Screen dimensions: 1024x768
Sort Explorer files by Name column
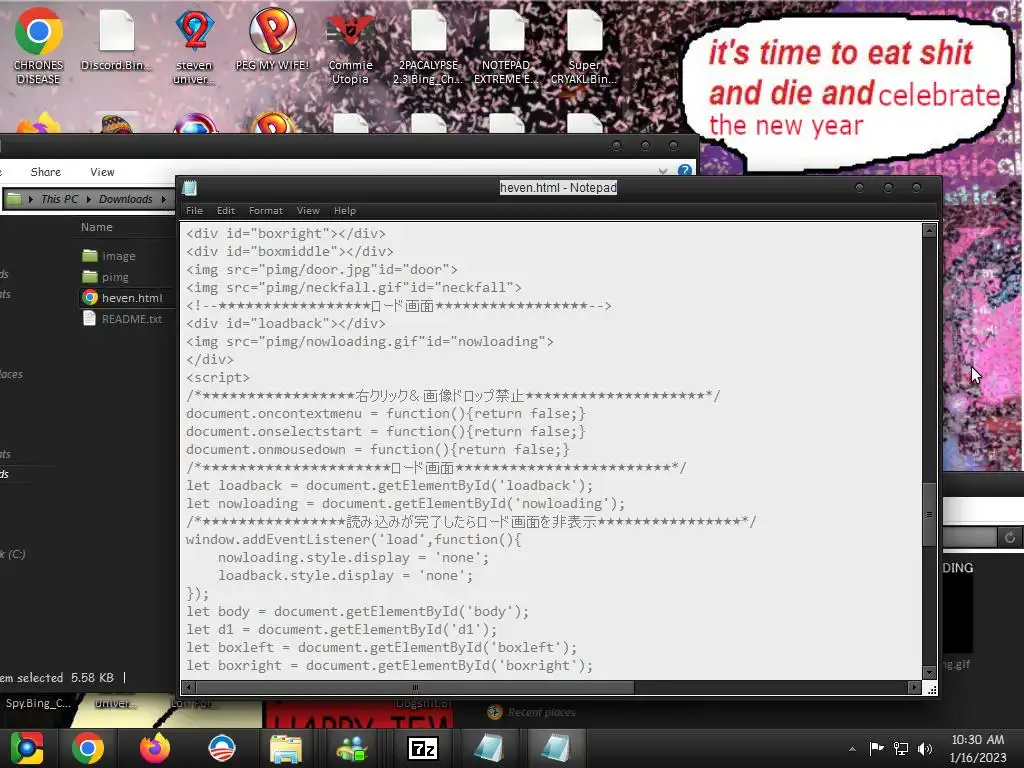97,227
